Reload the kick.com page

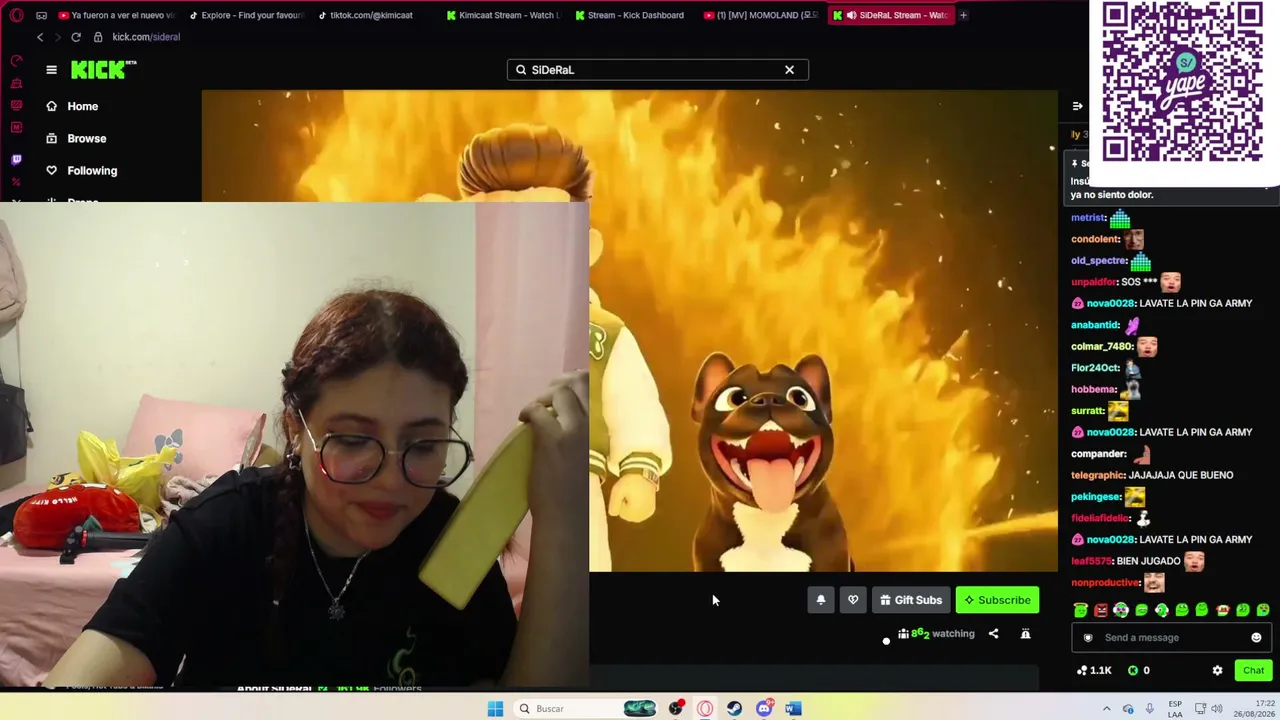pos(76,37)
